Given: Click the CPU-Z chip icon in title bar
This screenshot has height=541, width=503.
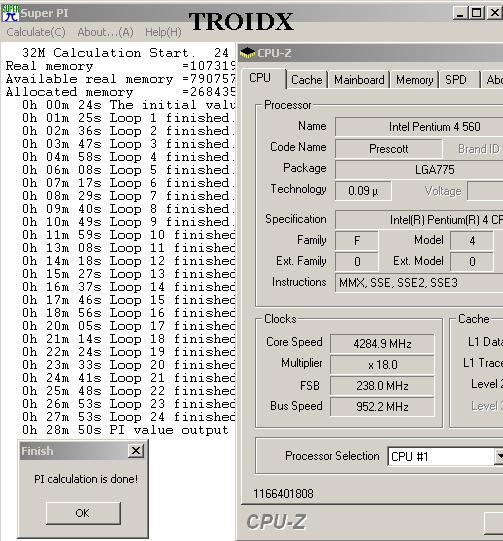Looking at the screenshot, I should click(247, 53).
